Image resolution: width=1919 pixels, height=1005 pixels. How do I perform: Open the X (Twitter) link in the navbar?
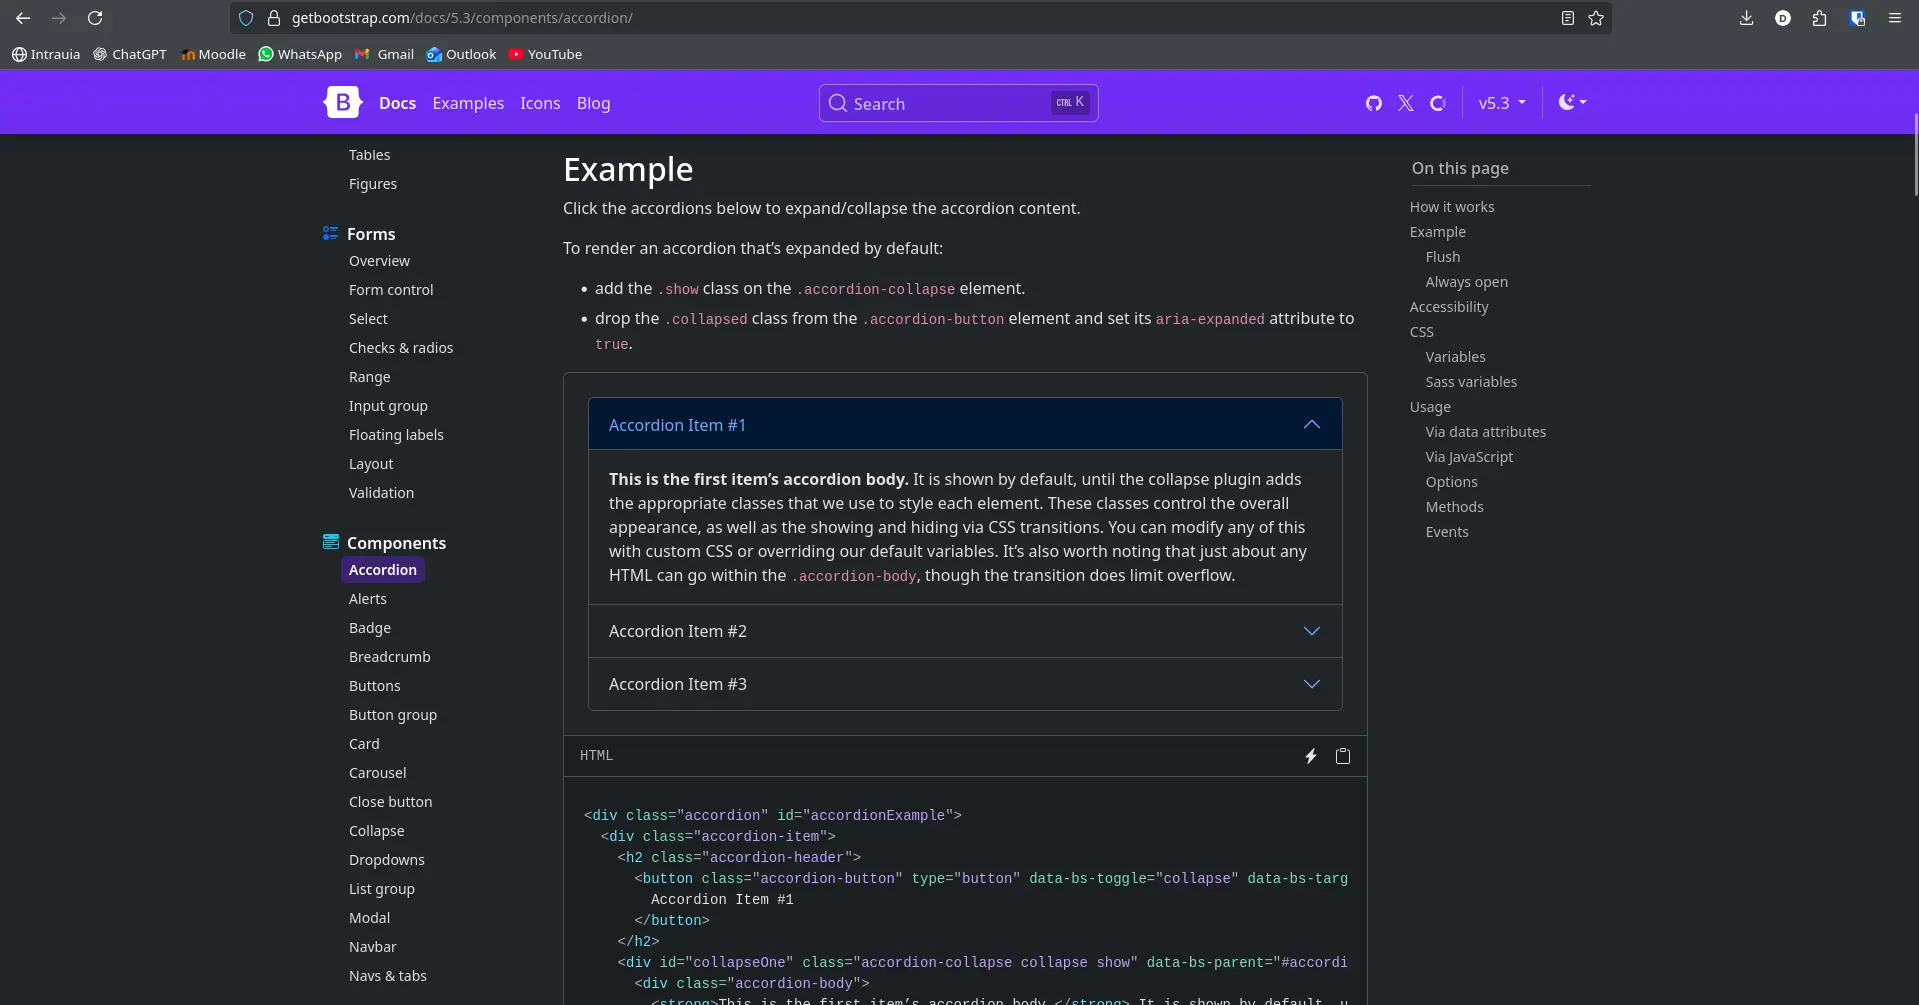click(1406, 103)
